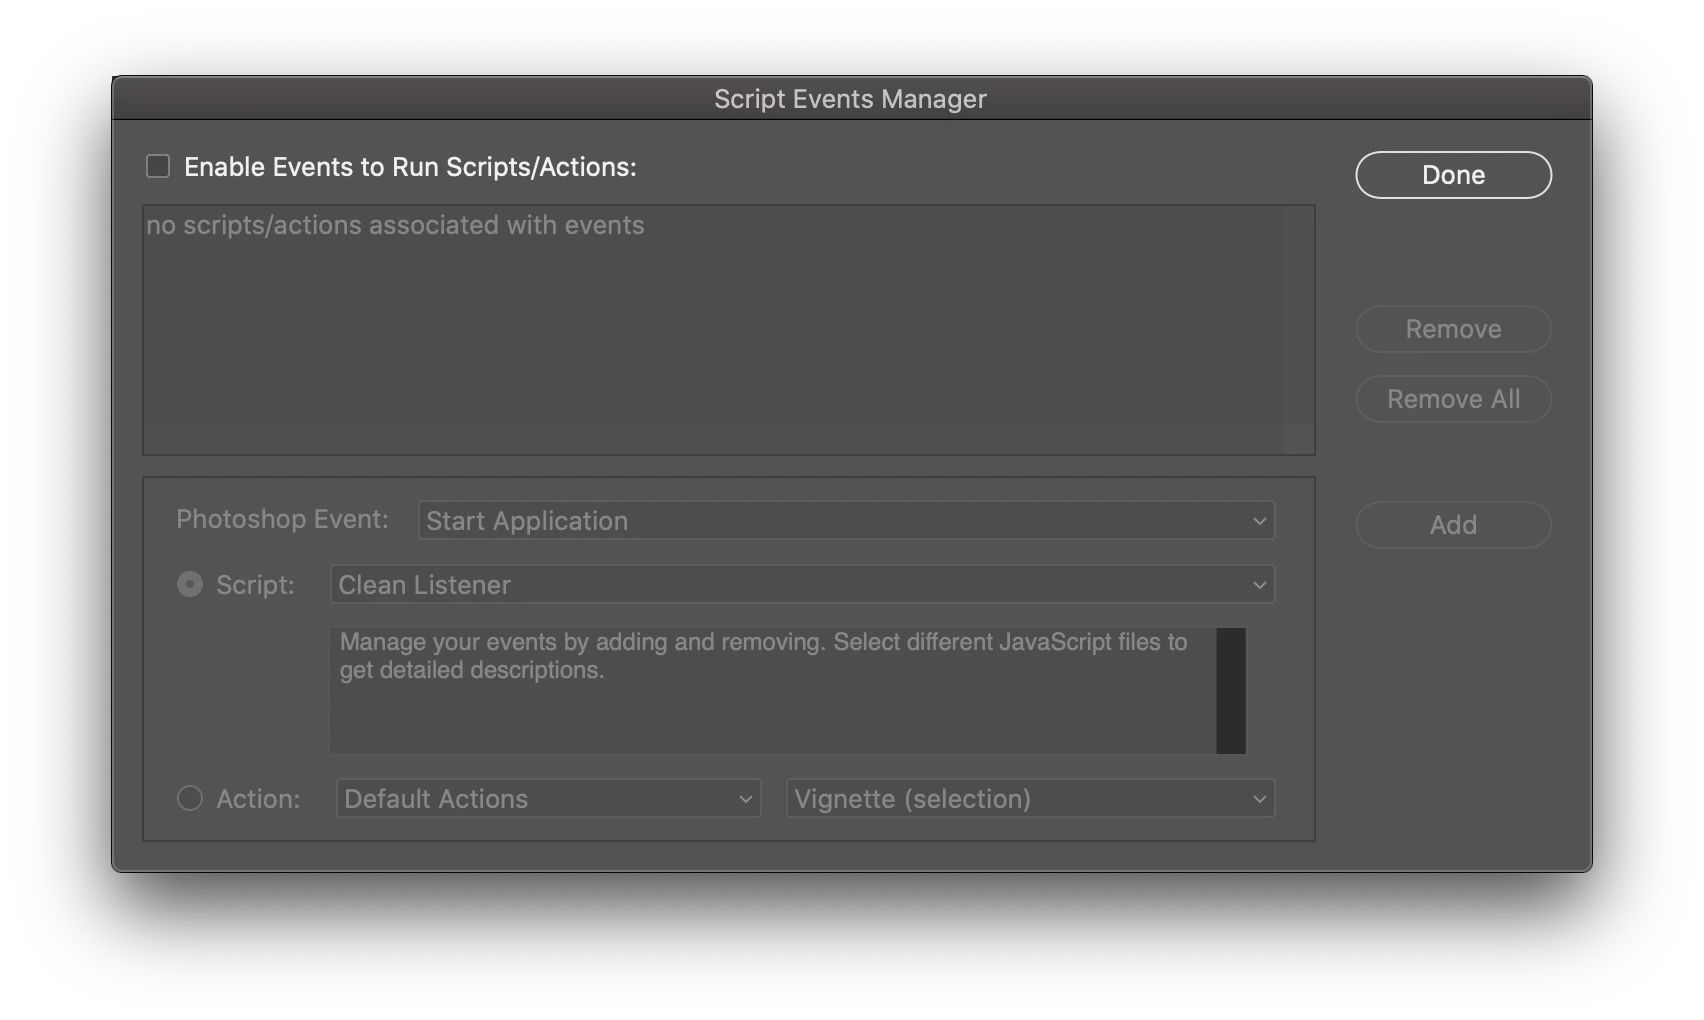Click the script description scrollbar

(1231, 690)
